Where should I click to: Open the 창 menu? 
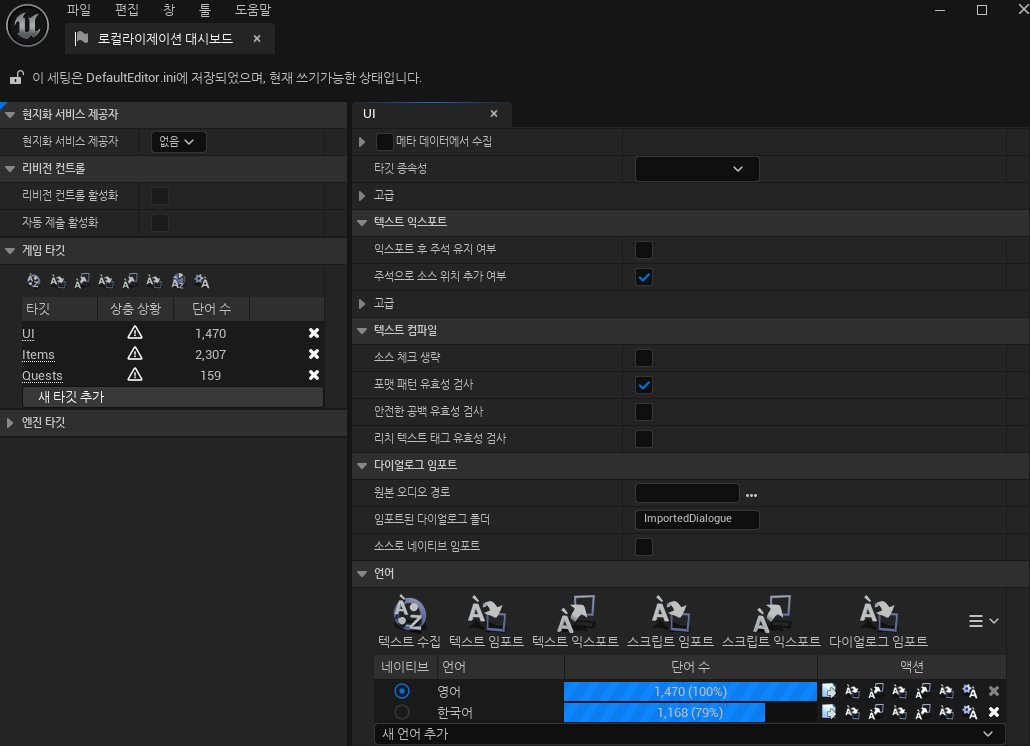pyautogui.click(x=169, y=10)
